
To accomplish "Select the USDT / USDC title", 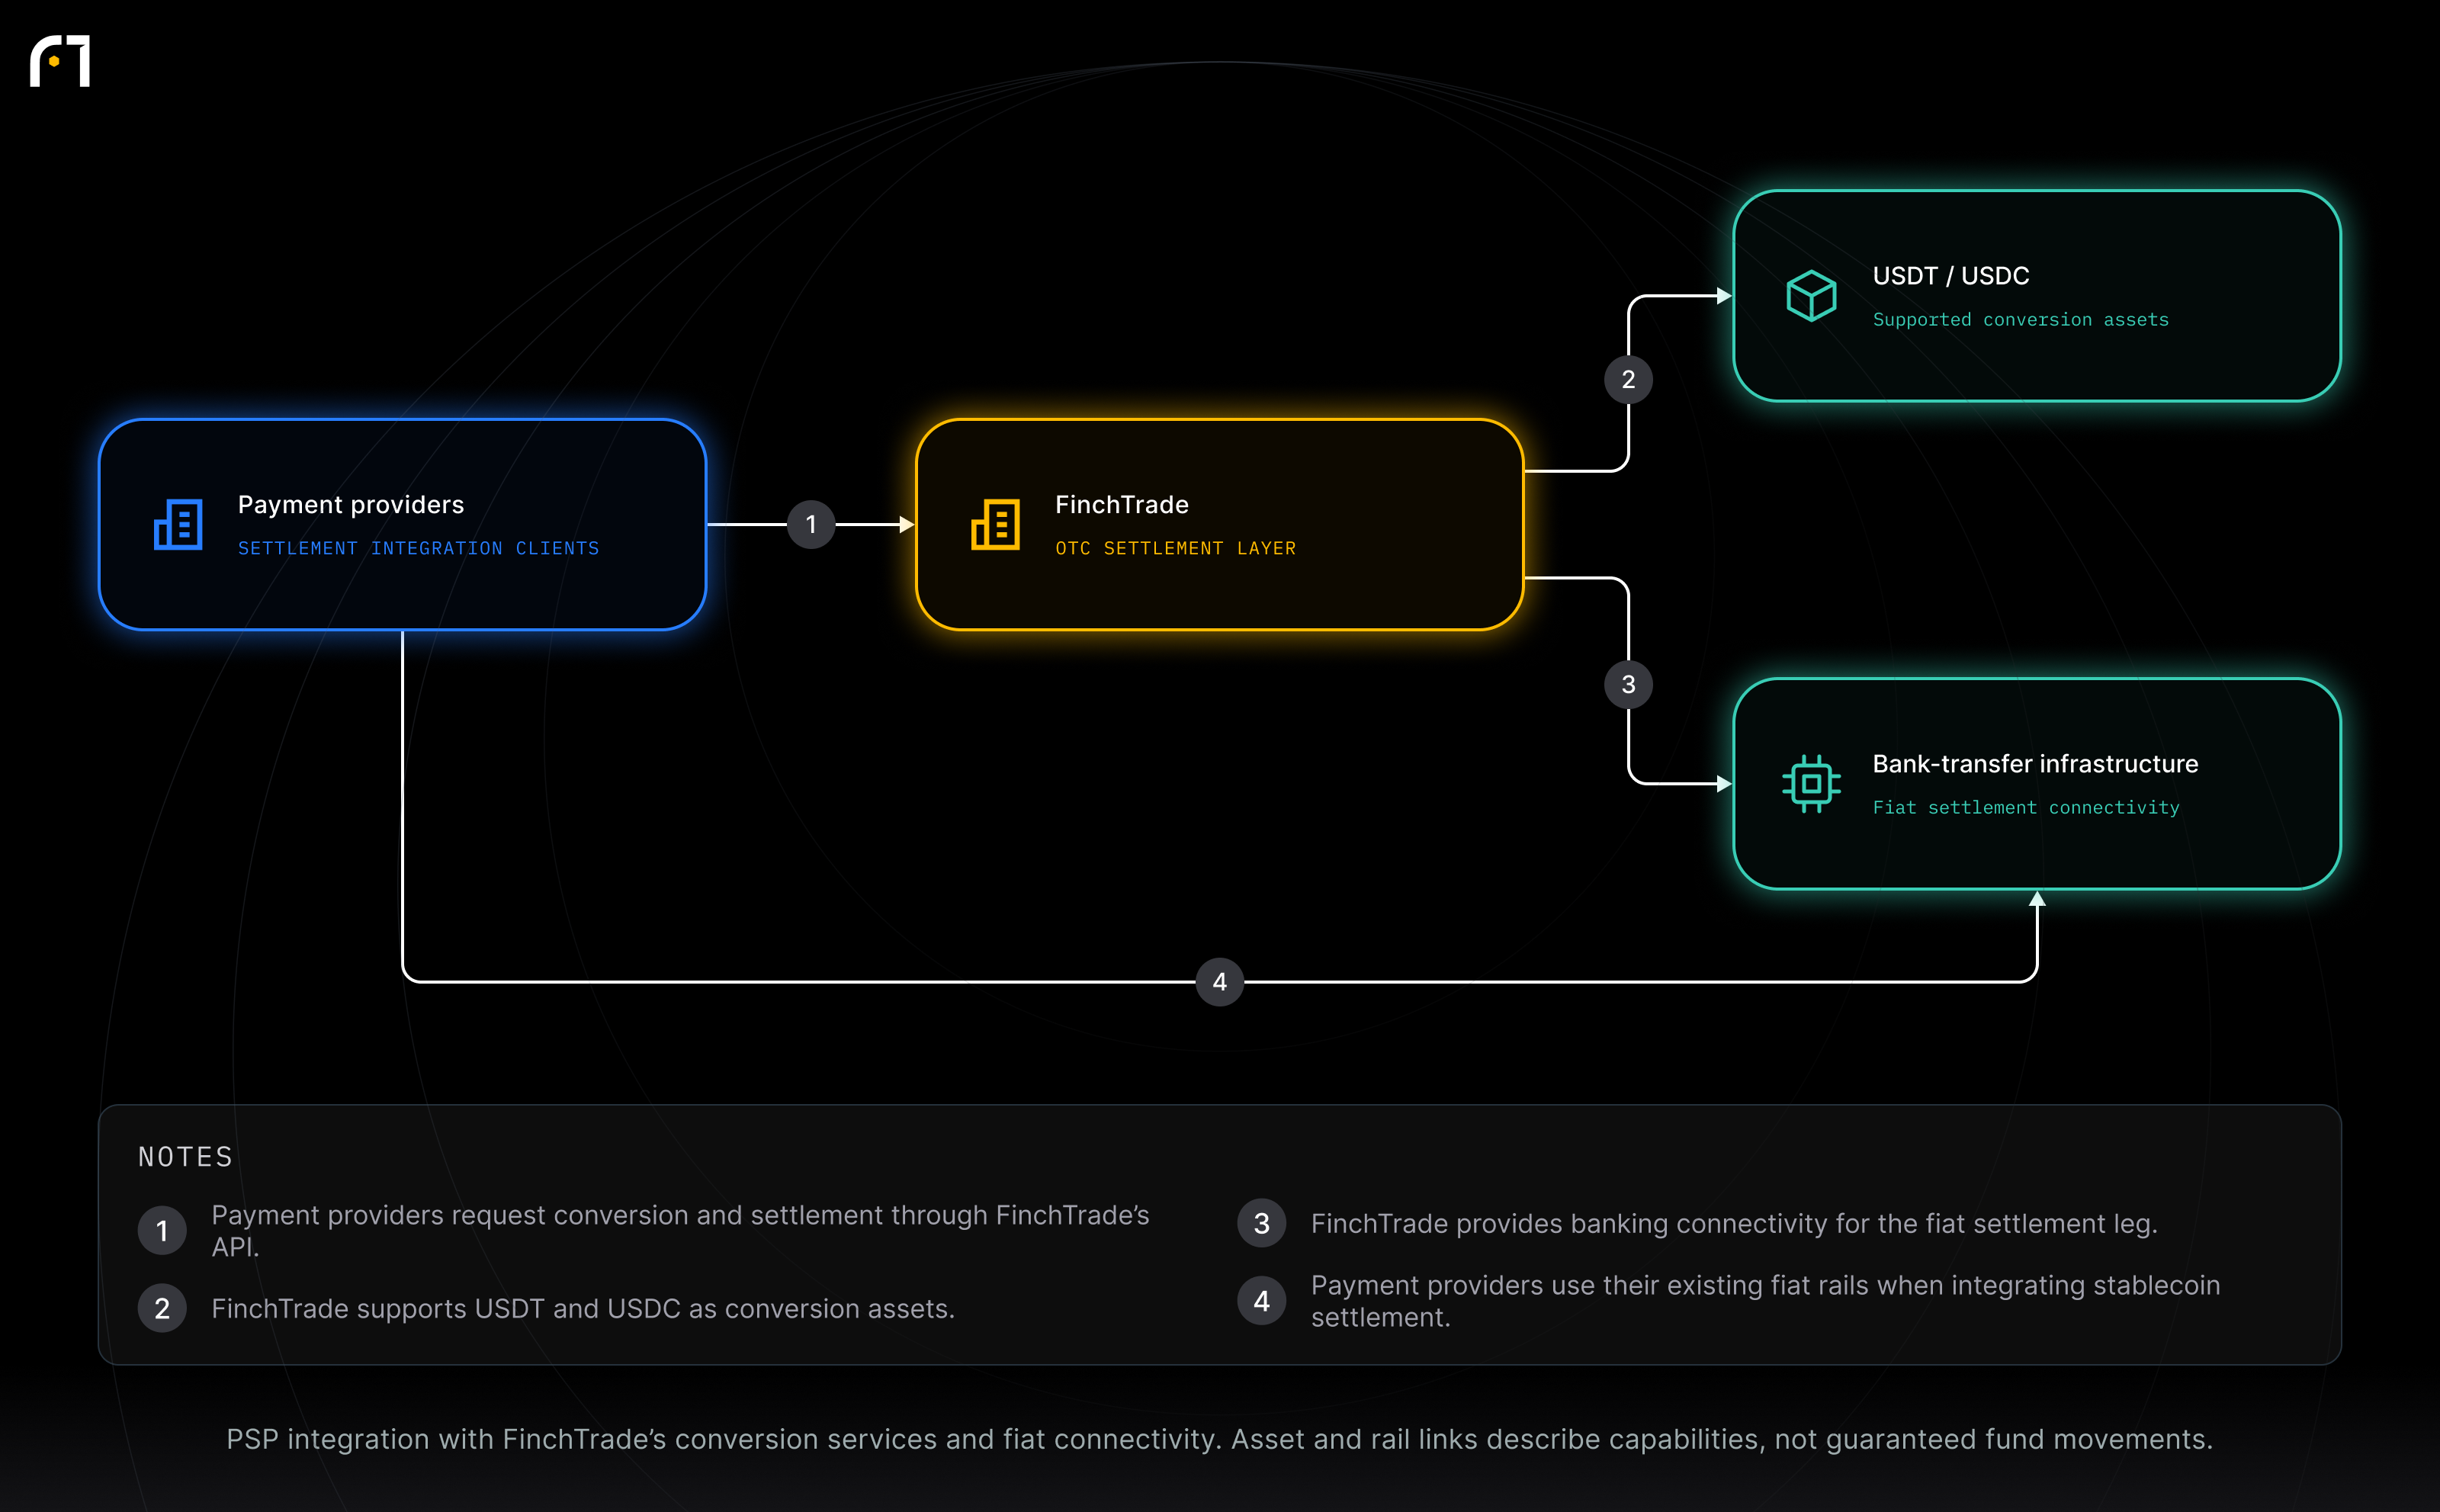I will 1951,276.
